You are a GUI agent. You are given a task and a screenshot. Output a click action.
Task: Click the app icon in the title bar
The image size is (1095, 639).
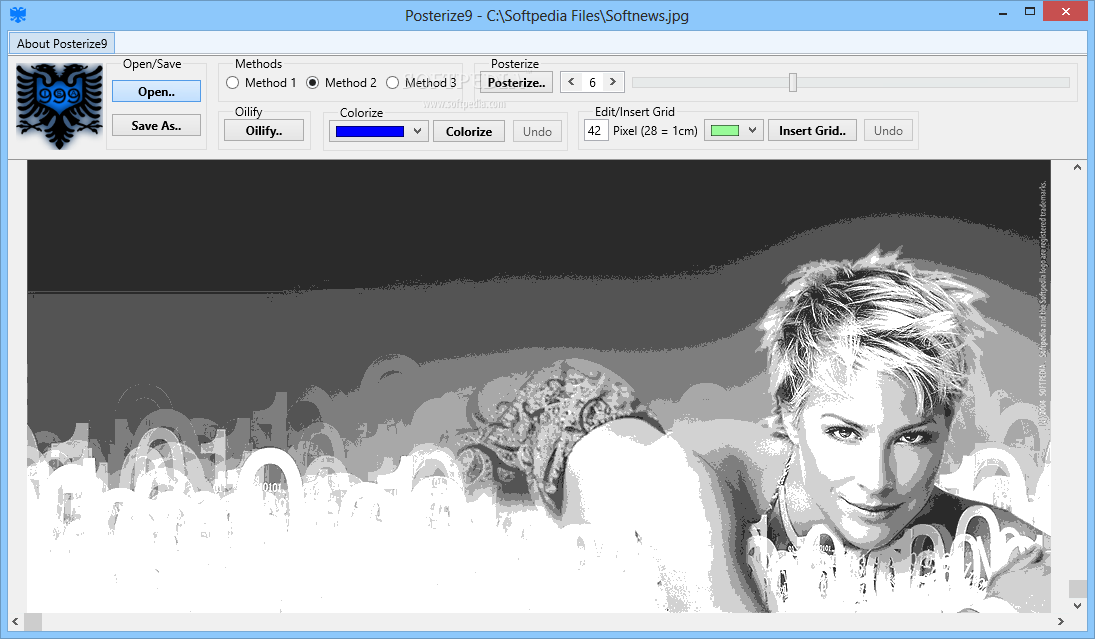[x=17, y=15]
